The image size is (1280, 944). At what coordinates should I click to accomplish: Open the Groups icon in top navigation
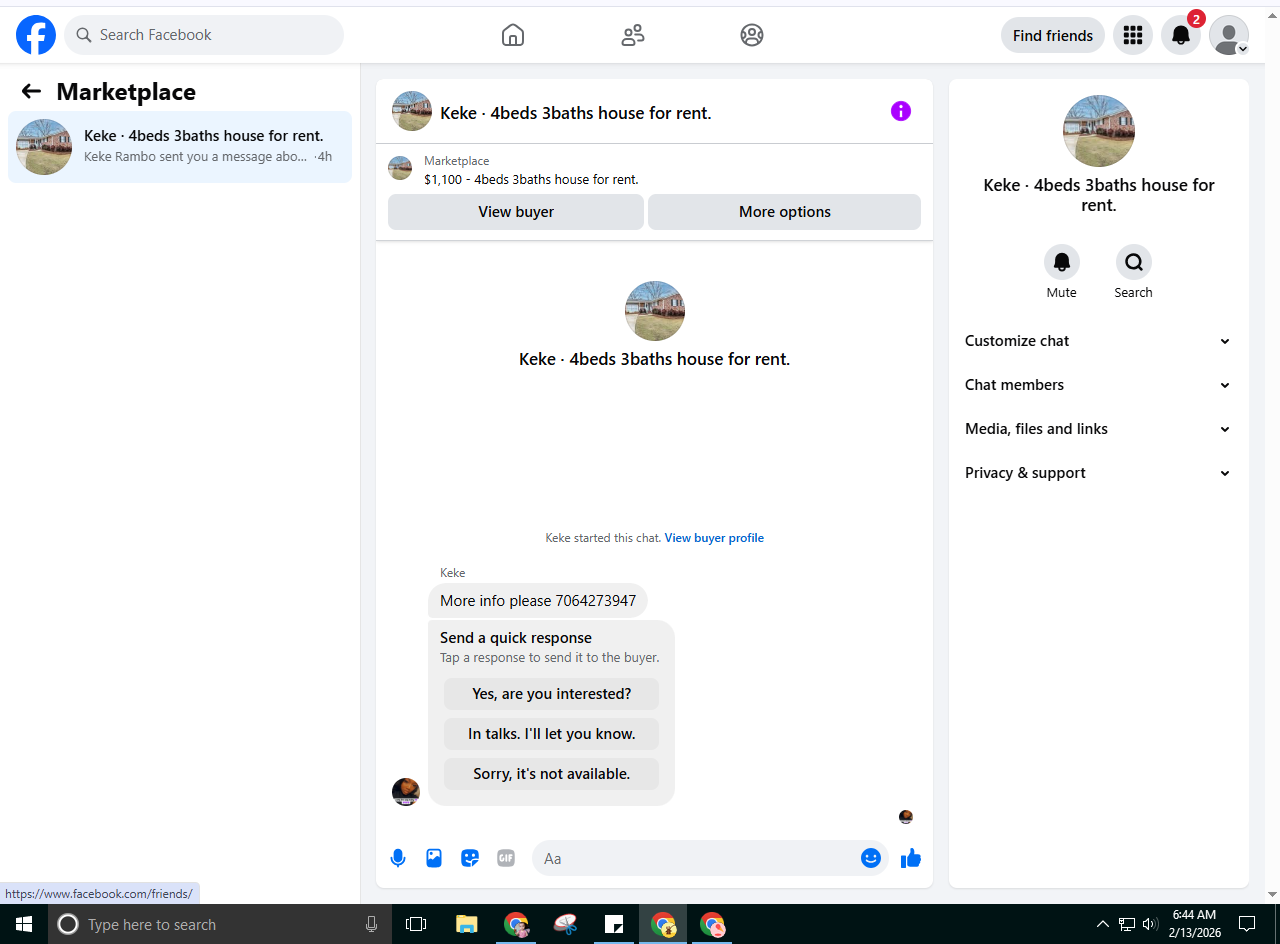pyautogui.click(x=752, y=35)
